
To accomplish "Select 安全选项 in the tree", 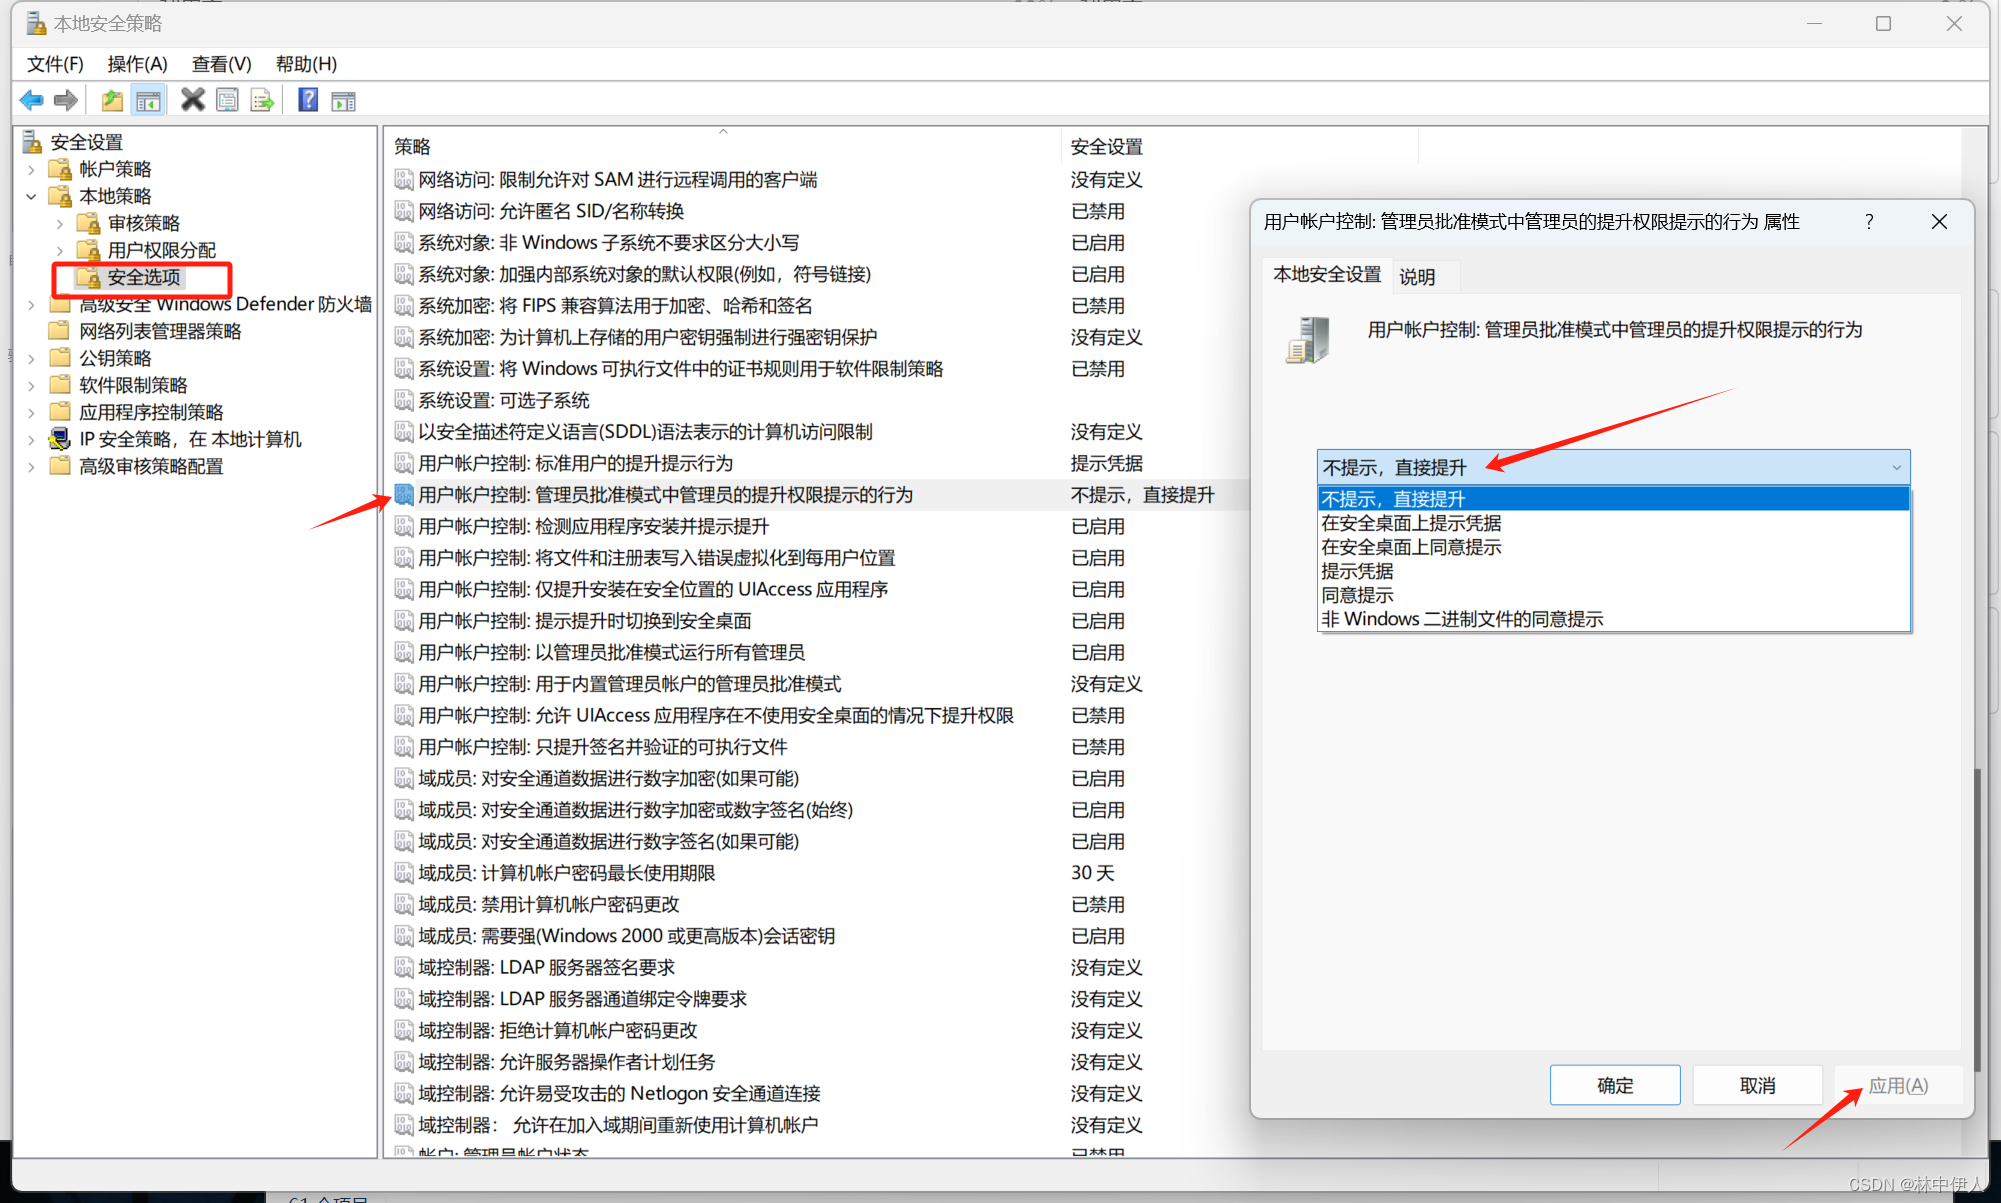I will pos(144,277).
